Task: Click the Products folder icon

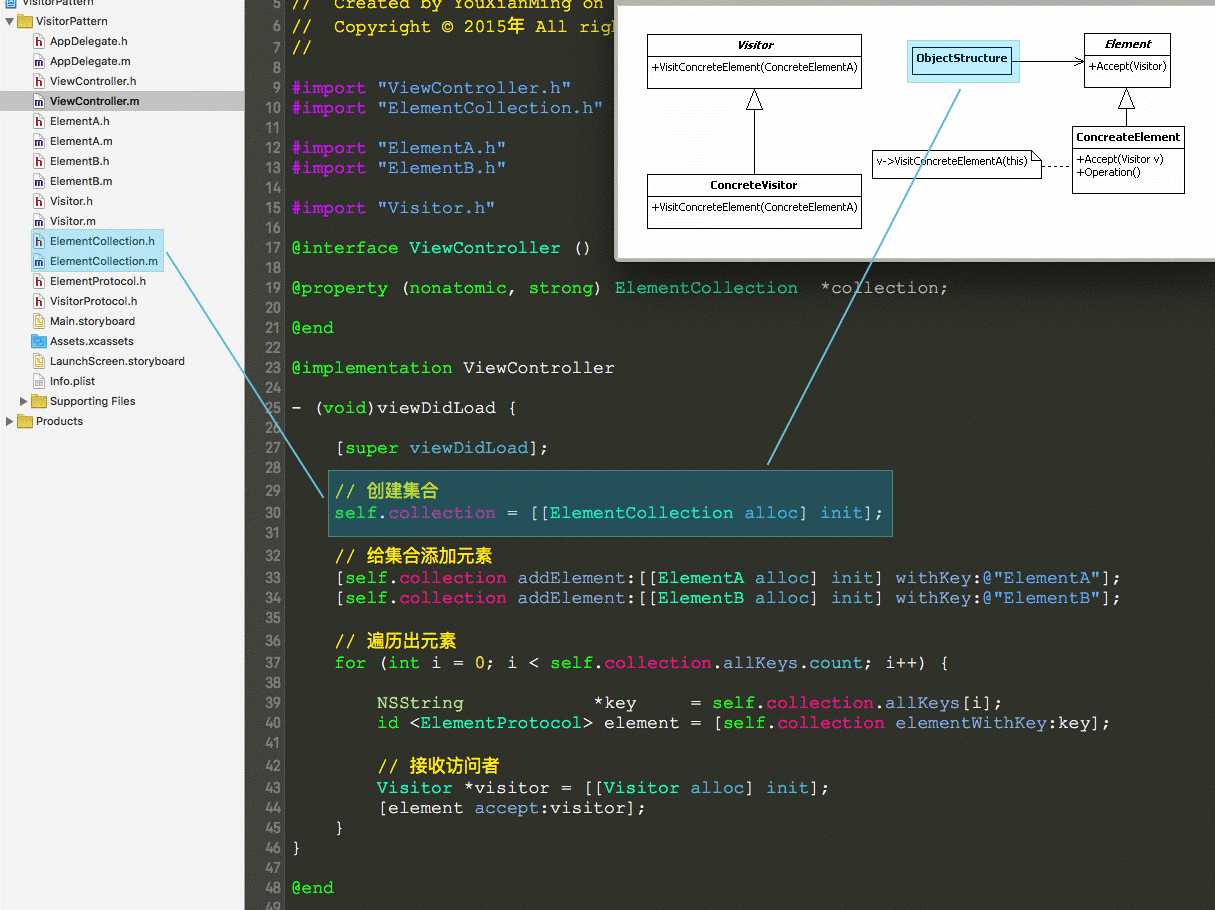Action: [x=25, y=421]
